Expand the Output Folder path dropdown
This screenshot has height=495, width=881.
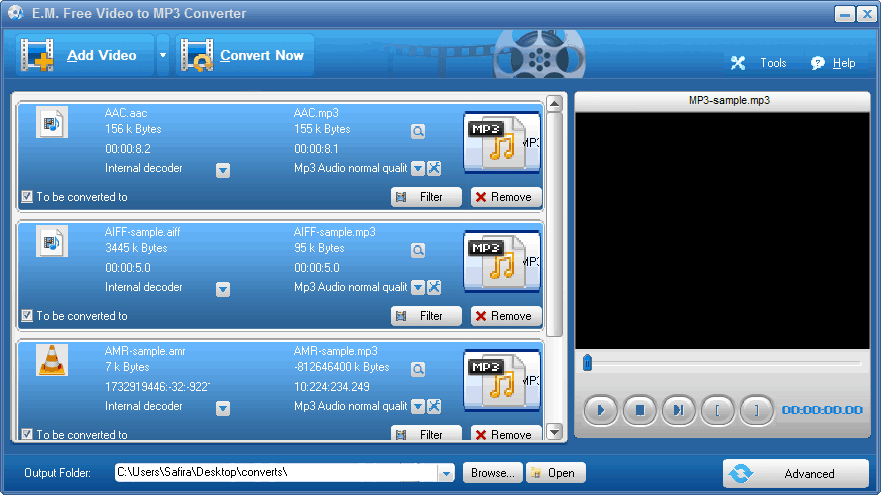pyautogui.click(x=446, y=473)
